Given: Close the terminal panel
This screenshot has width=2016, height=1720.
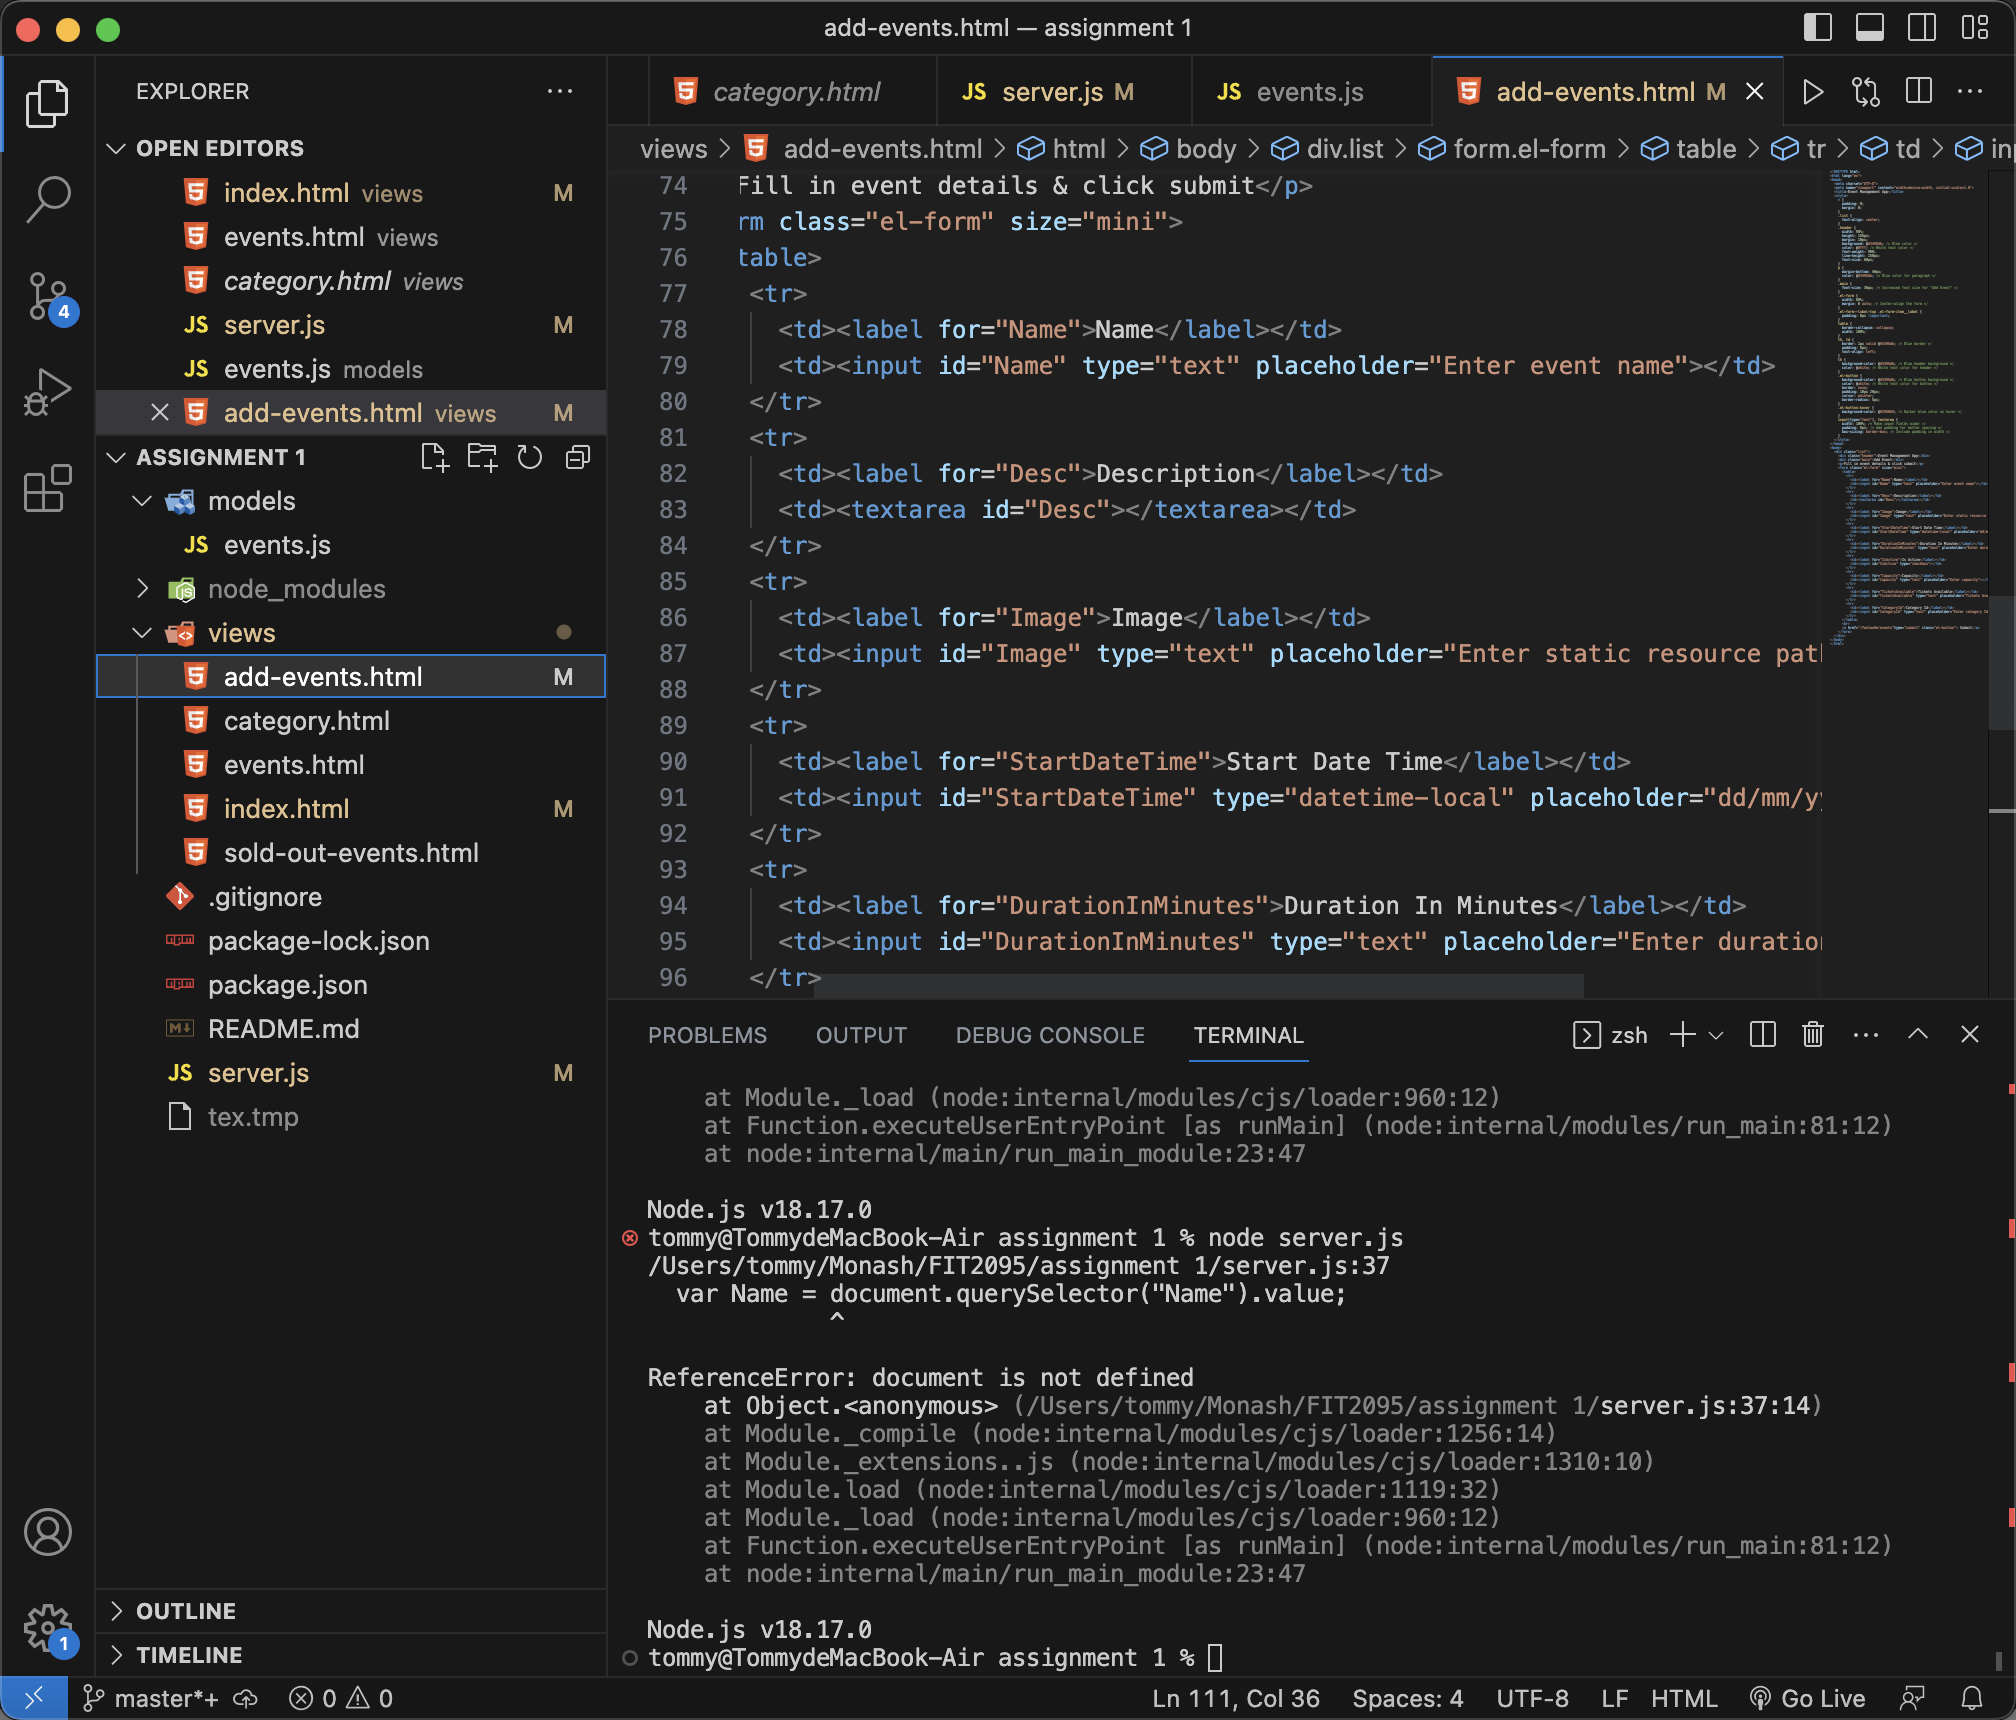Looking at the screenshot, I should (1970, 1035).
